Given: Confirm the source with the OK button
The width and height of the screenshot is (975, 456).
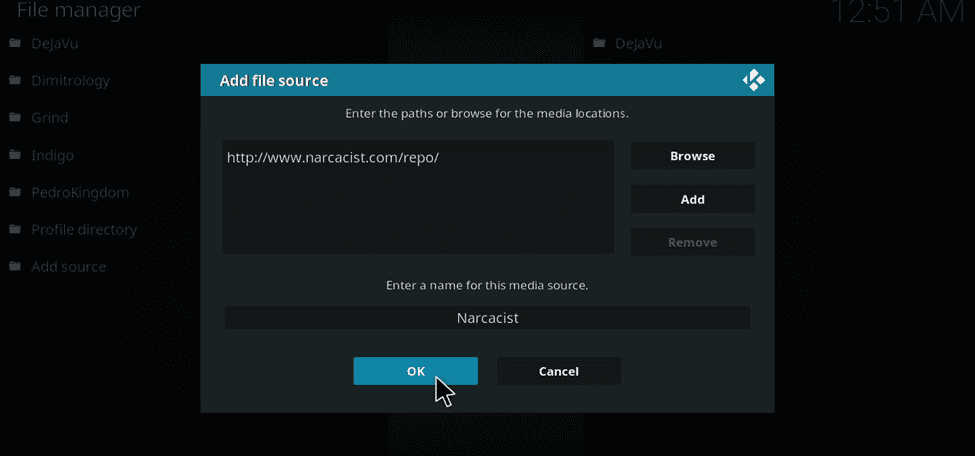Looking at the screenshot, I should (x=415, y=371).
